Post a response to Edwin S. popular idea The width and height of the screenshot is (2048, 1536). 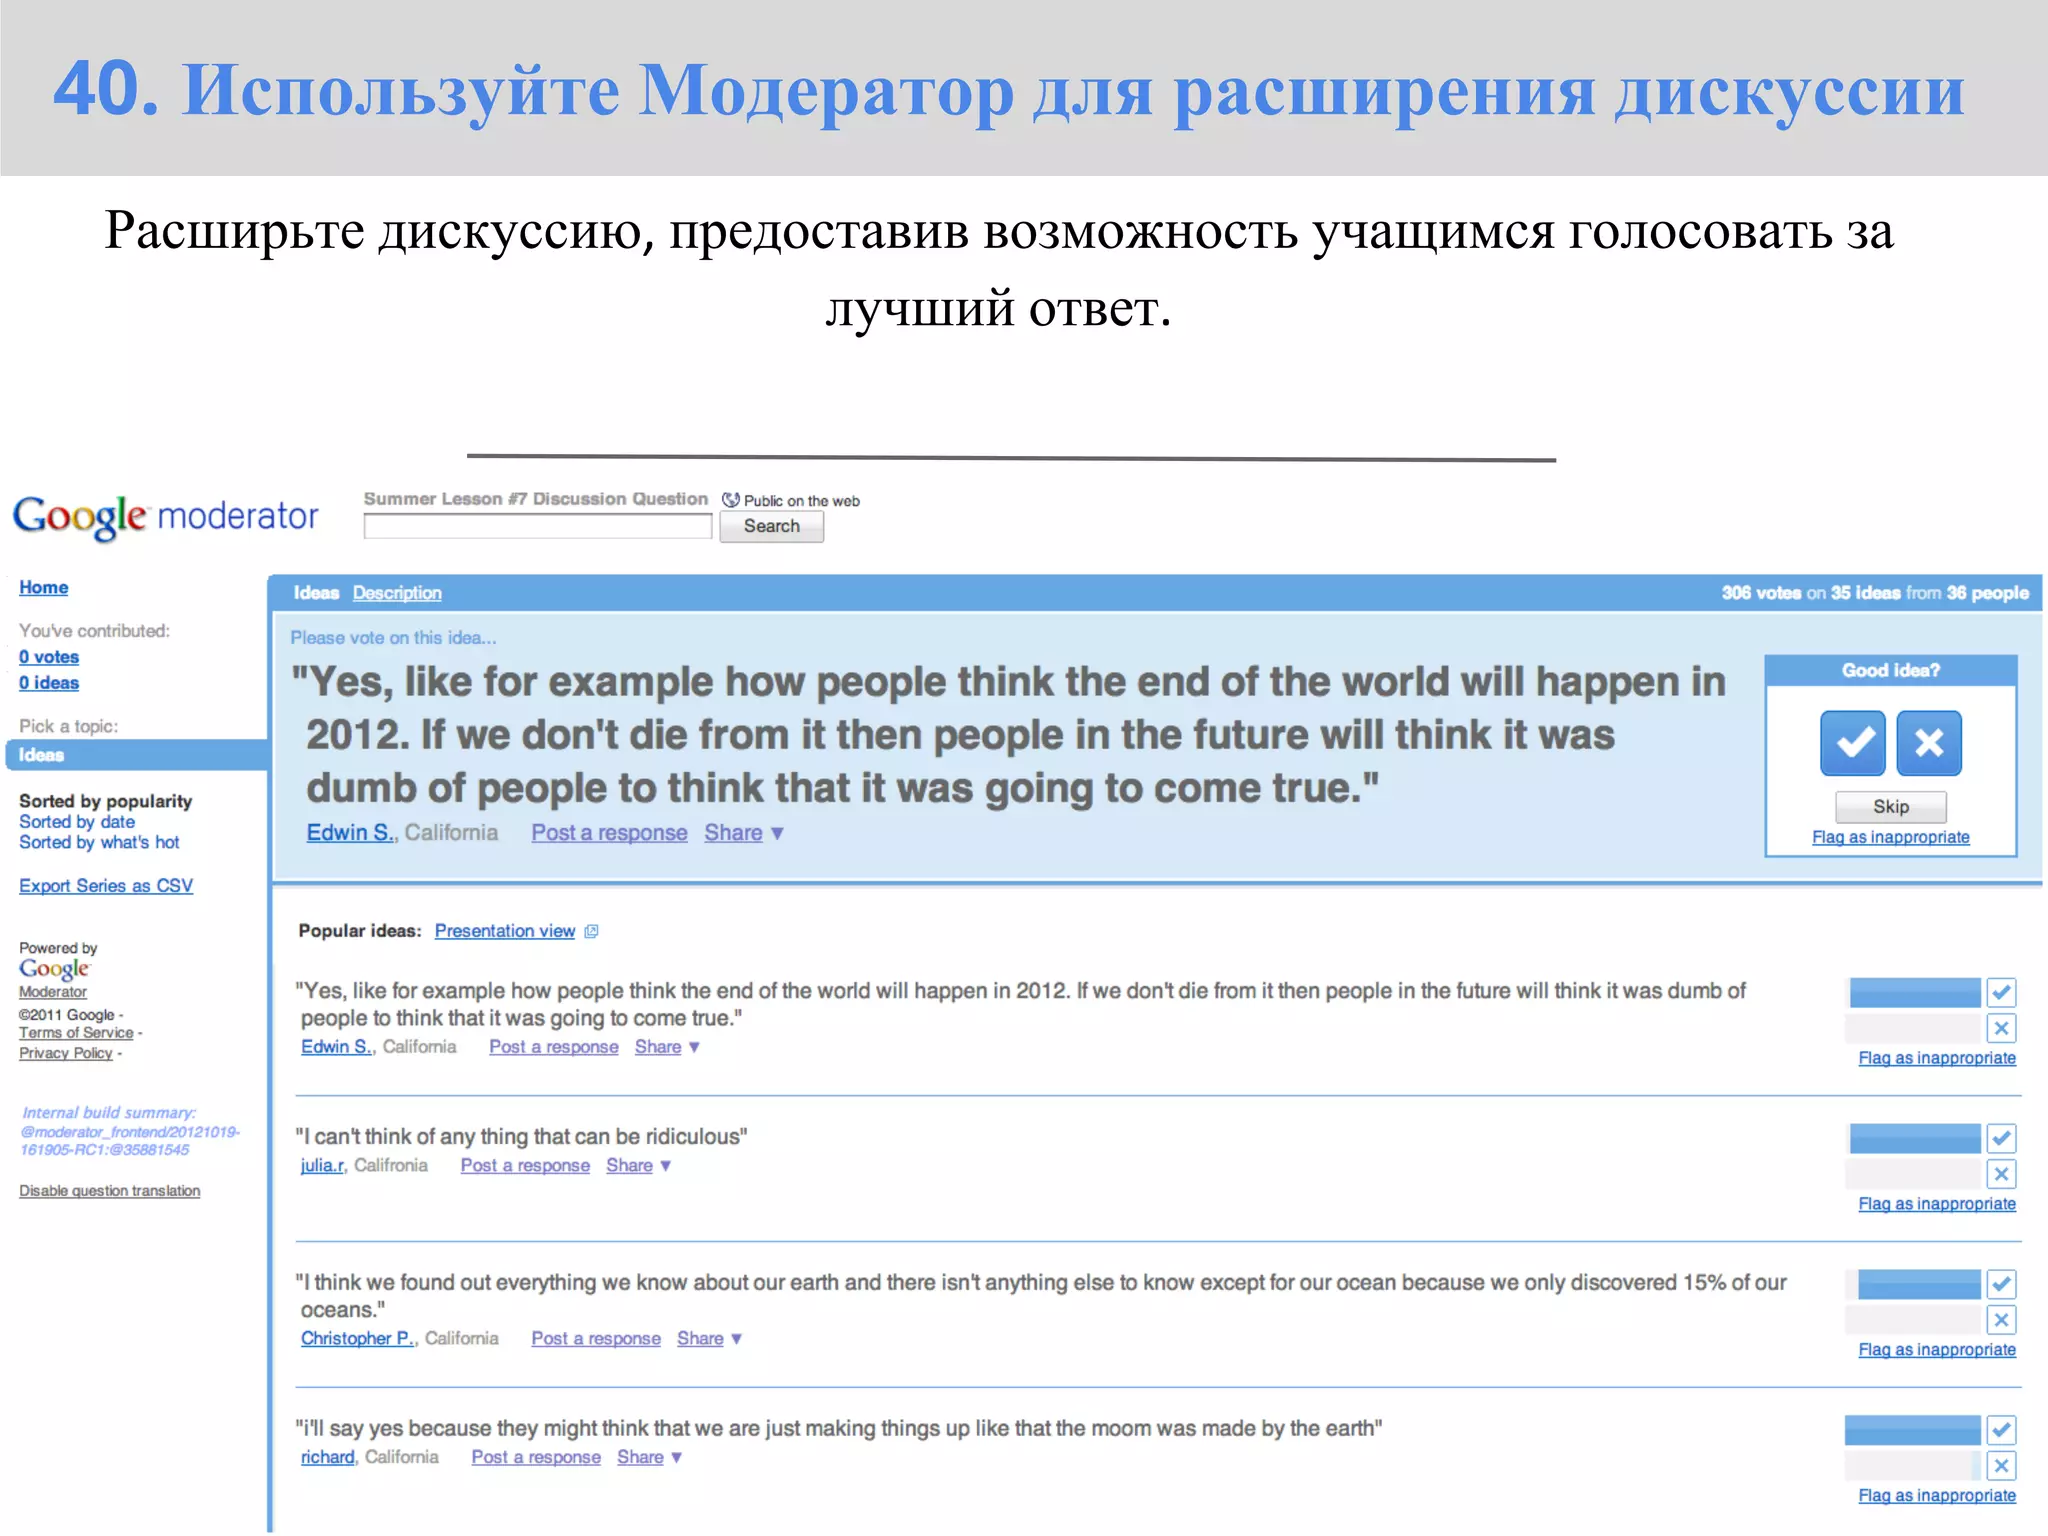click(554, 1047)
